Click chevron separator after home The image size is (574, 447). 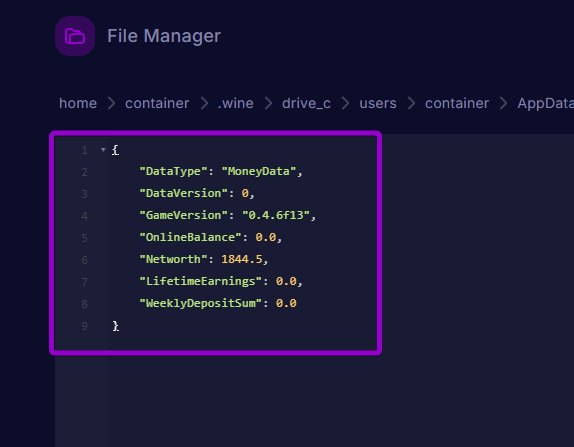pos(111,103)
